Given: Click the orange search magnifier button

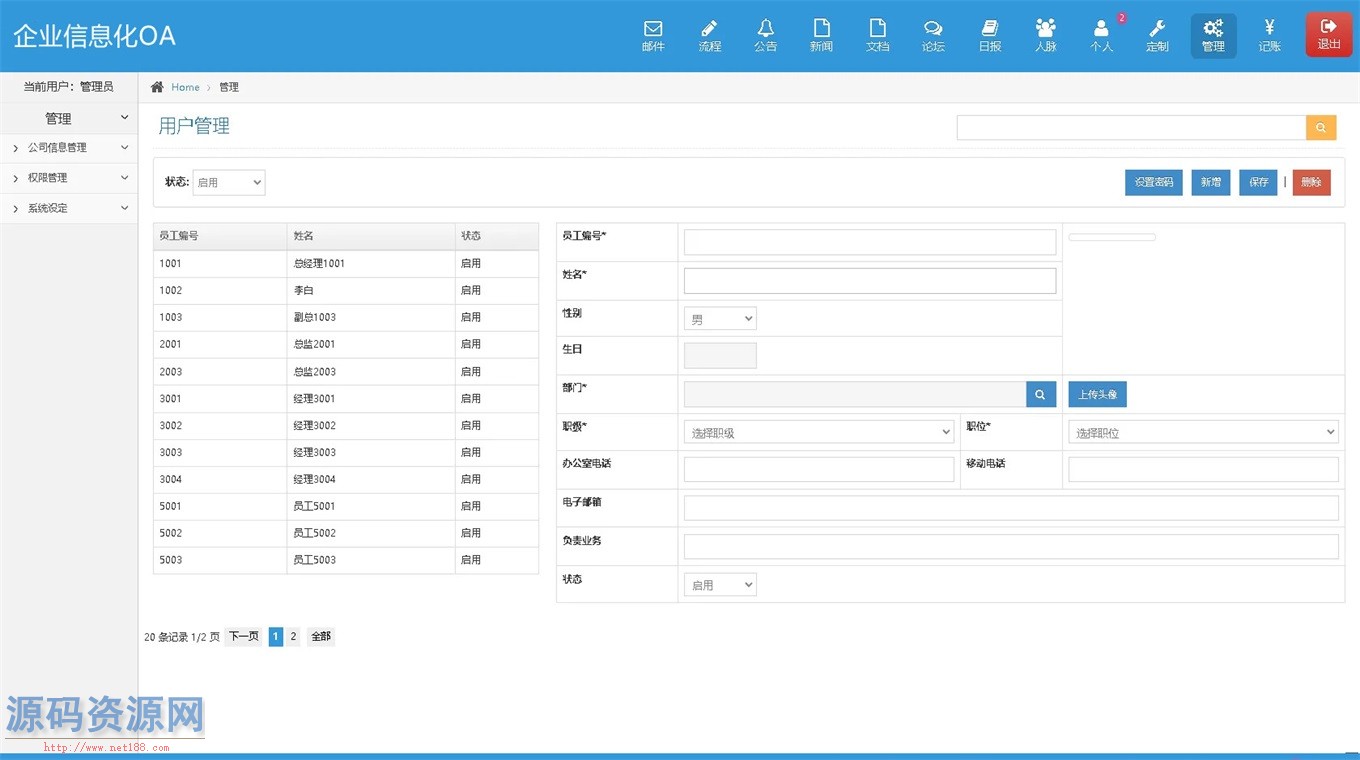Looking at the screenshot, I should point(1320,128).
